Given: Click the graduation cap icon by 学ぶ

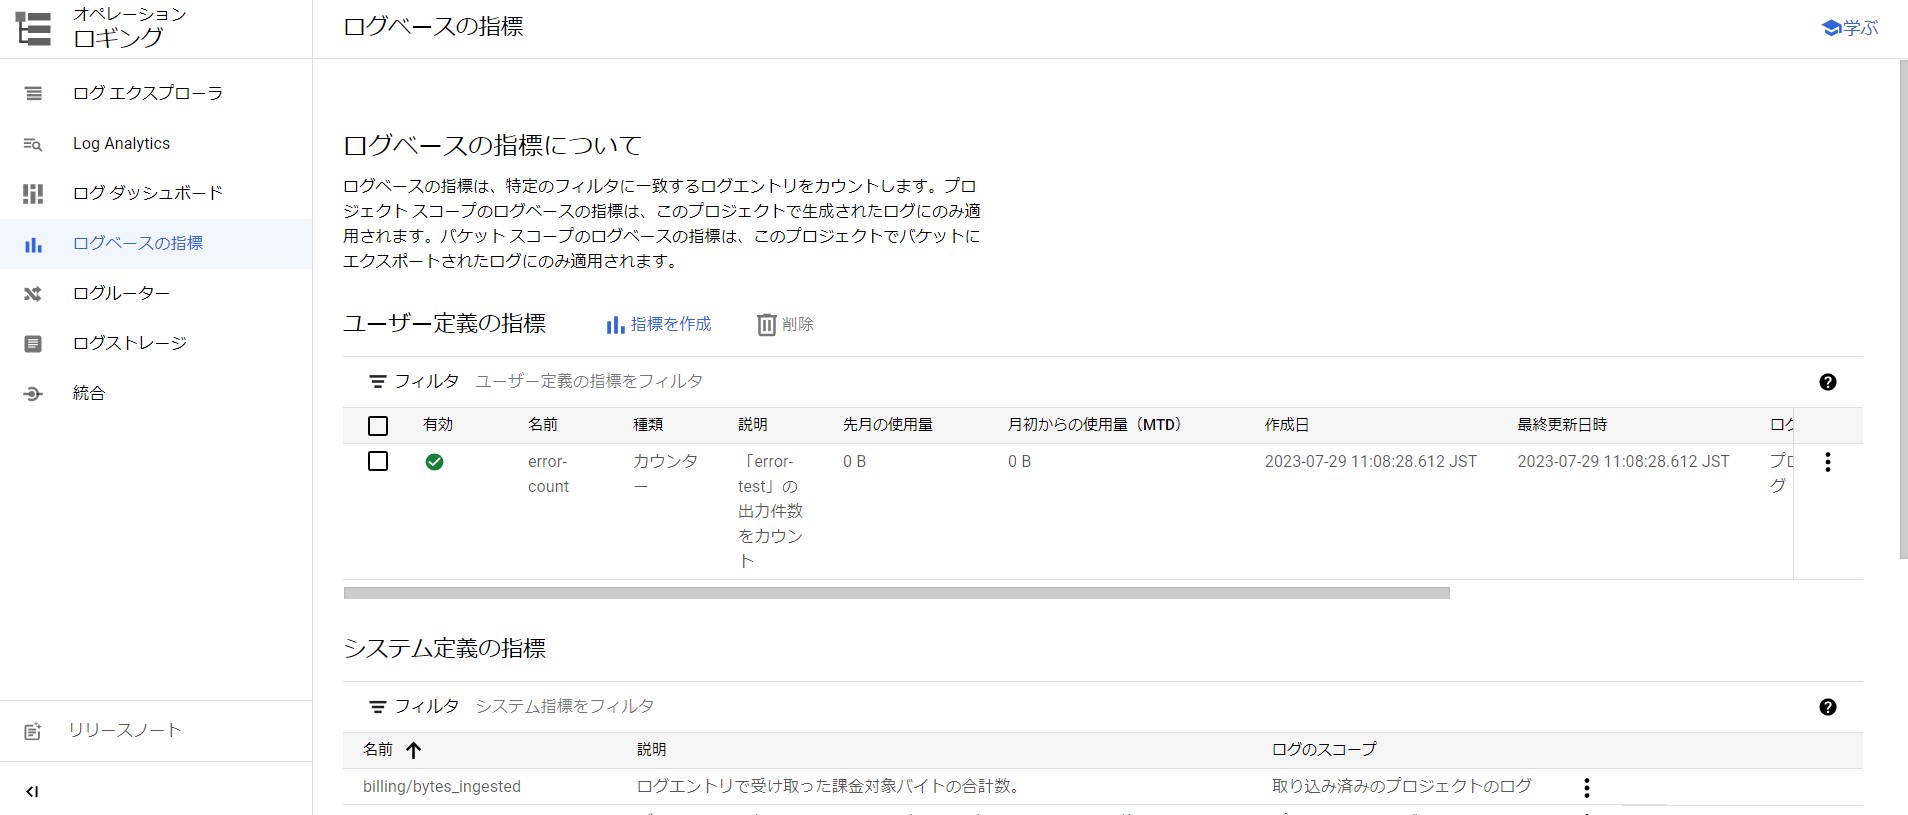Looking at the screenshot, I should coord(1831,28).
